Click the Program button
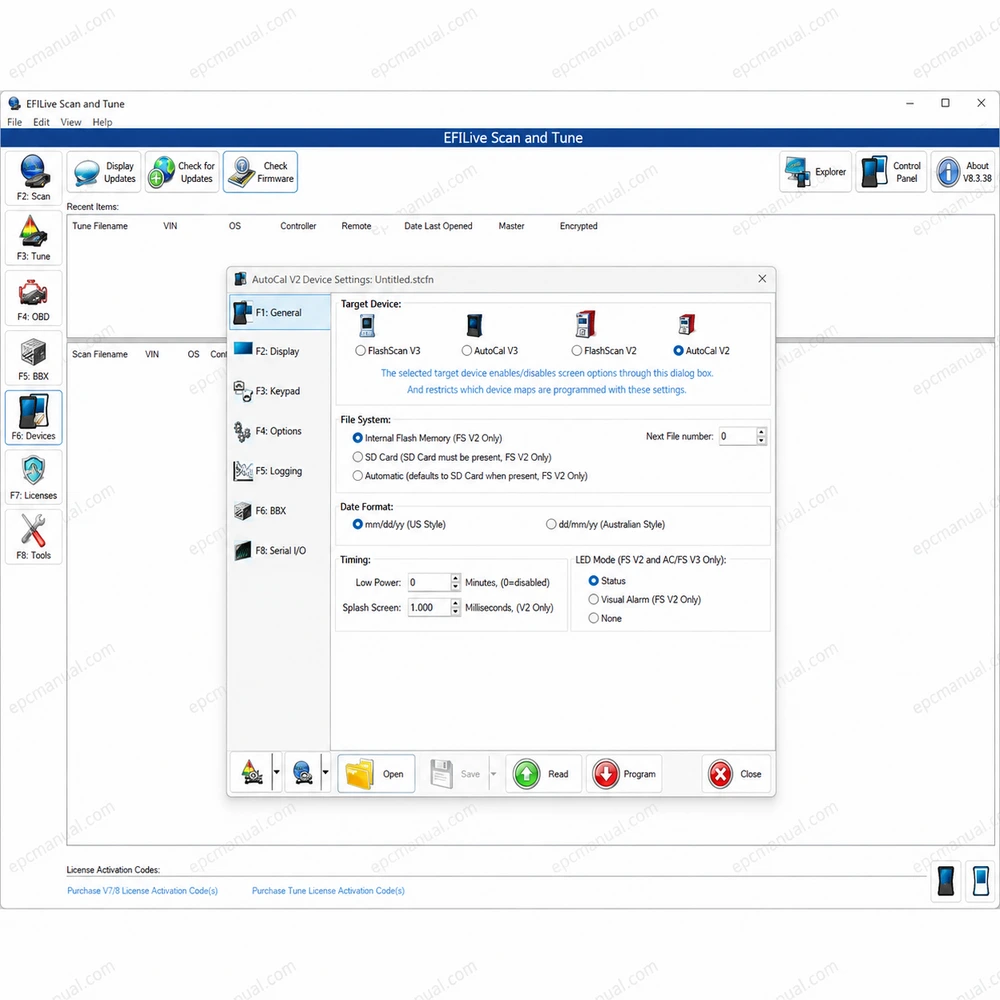The width and height of the screenshot is (1000, 1000). tap(624, 774)
